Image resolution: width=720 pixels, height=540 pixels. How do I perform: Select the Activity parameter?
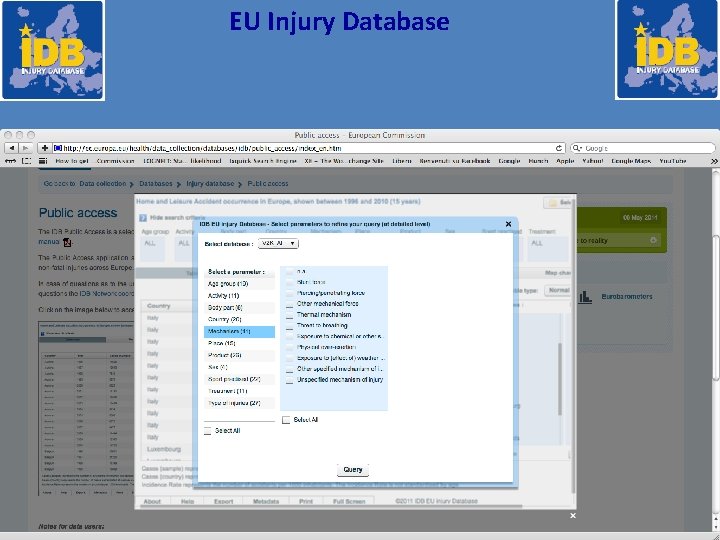[239, 296]
